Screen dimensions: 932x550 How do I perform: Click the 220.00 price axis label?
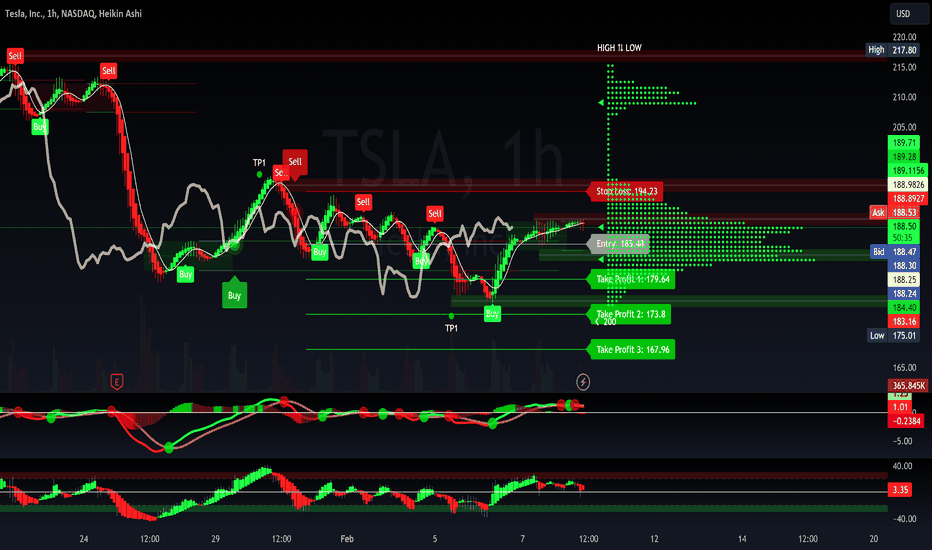[x=904, y=37]
